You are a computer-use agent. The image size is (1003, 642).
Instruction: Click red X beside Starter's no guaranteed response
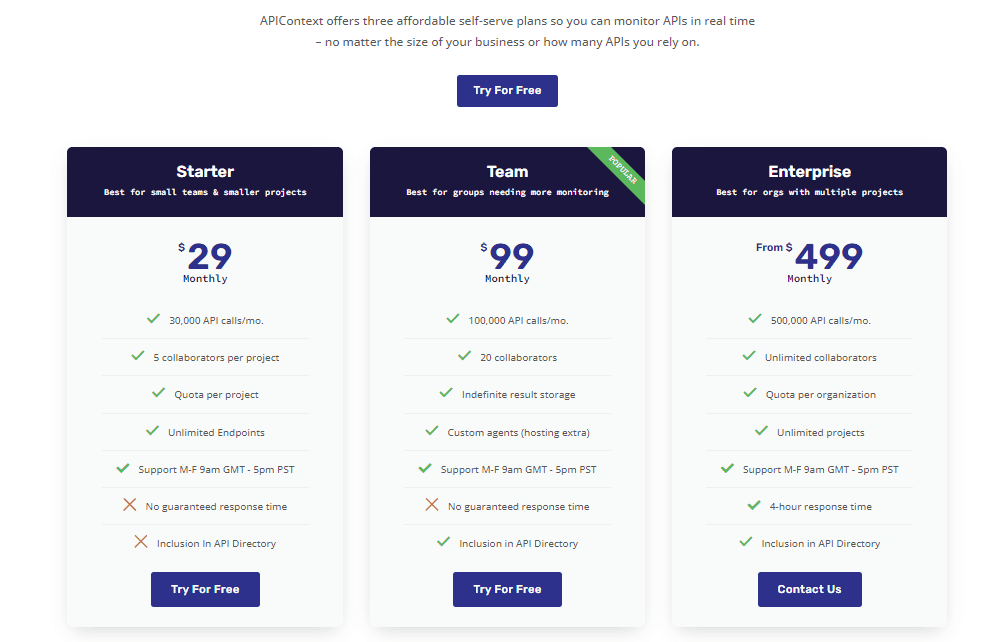[129, 505]
